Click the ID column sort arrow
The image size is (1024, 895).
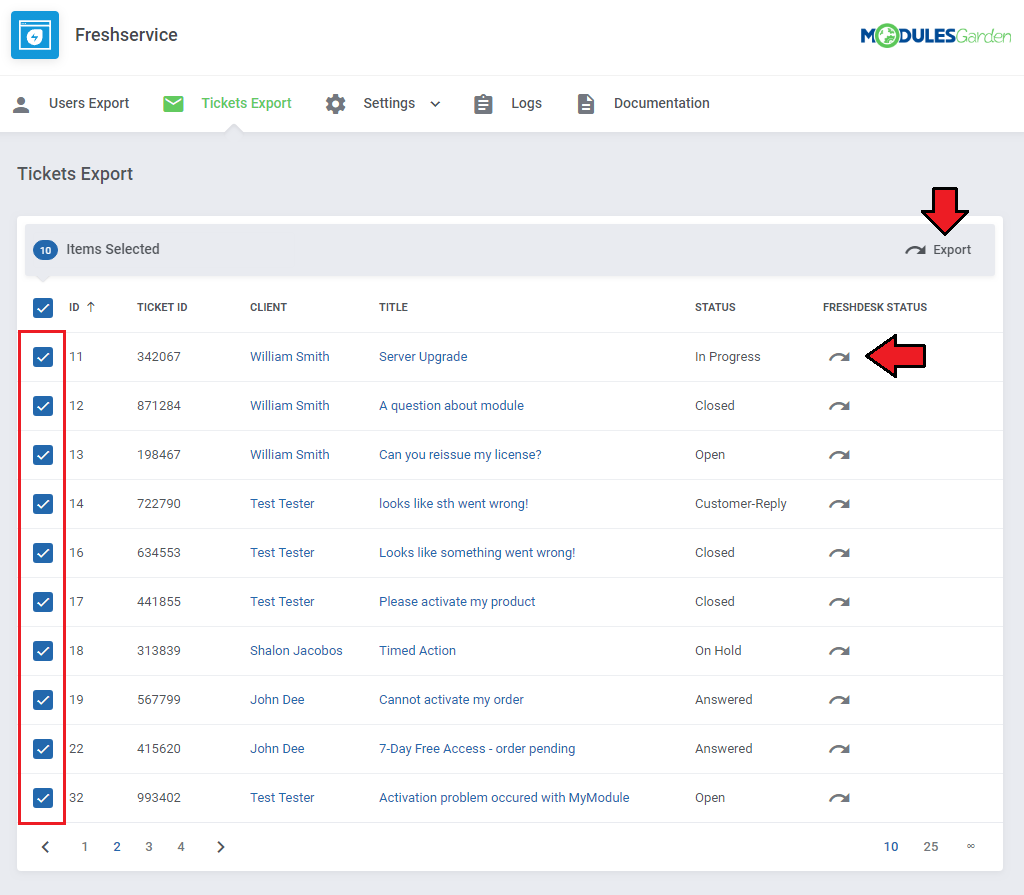tap(91, 307)
